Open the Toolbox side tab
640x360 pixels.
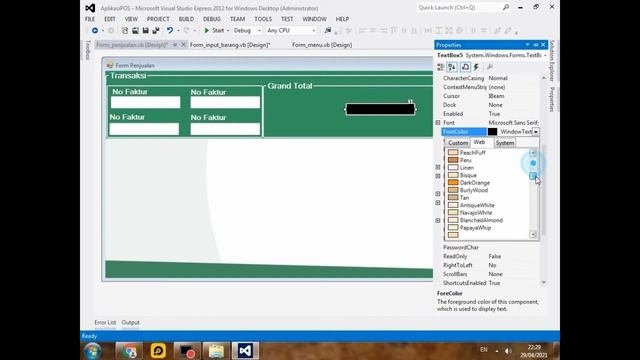pos(87,50)
